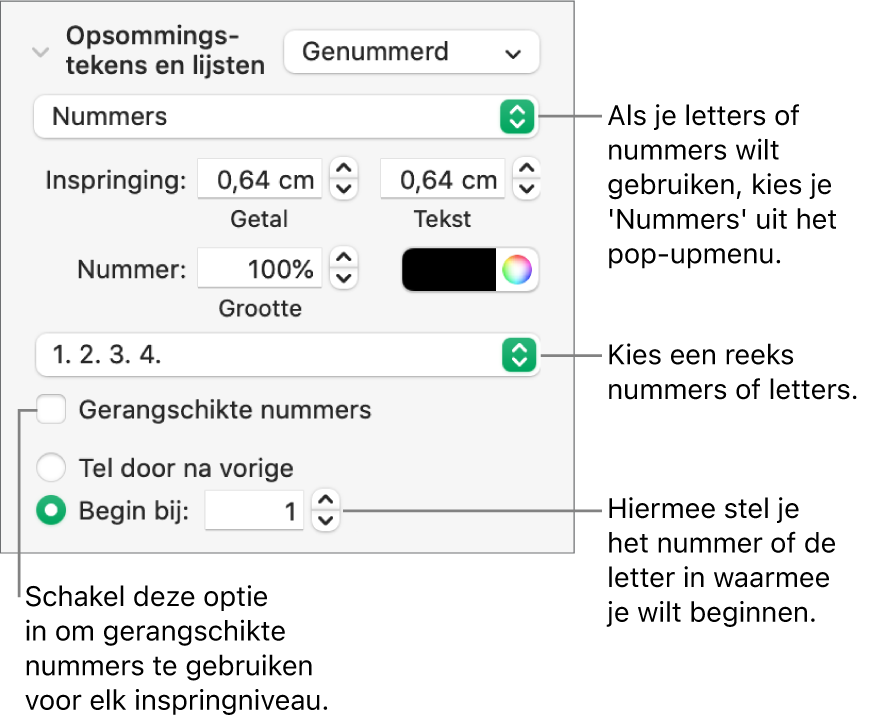Increase the Getal indent value

(x=344, y=169)
